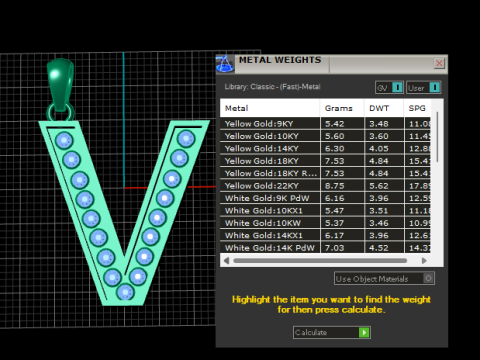The image size is (480, 360).
Task: Select the Yellow Gold:9KY row
Action: pyautogui.click(x=325, y=124)
